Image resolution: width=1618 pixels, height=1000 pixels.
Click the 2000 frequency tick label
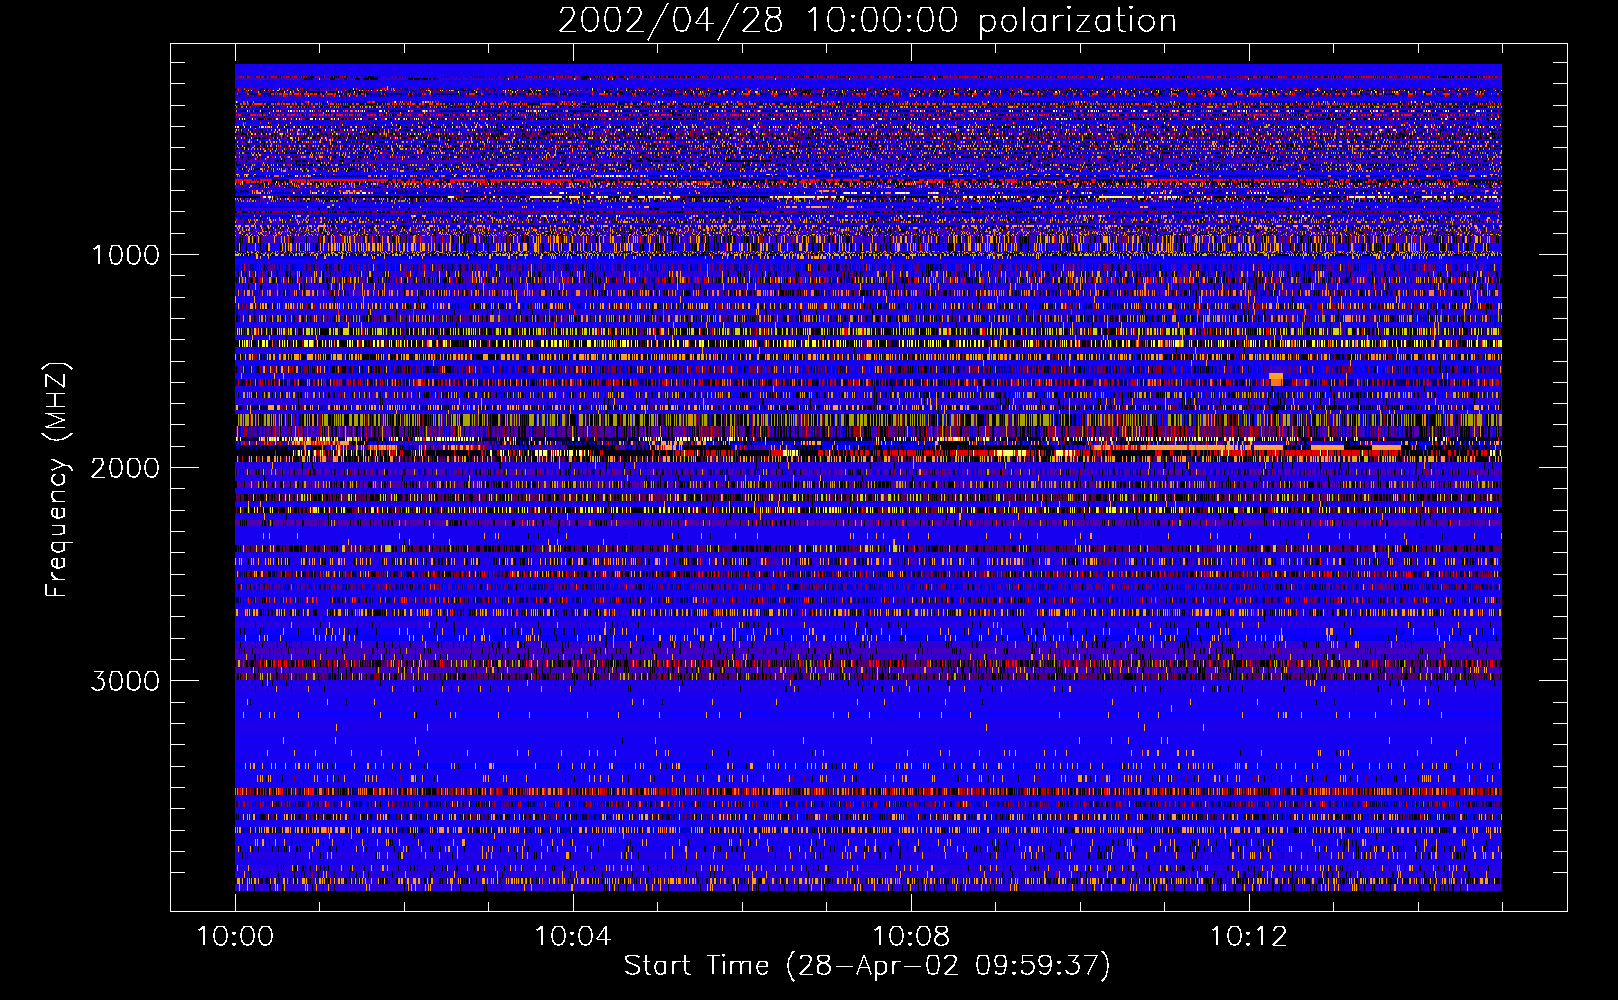125,468
